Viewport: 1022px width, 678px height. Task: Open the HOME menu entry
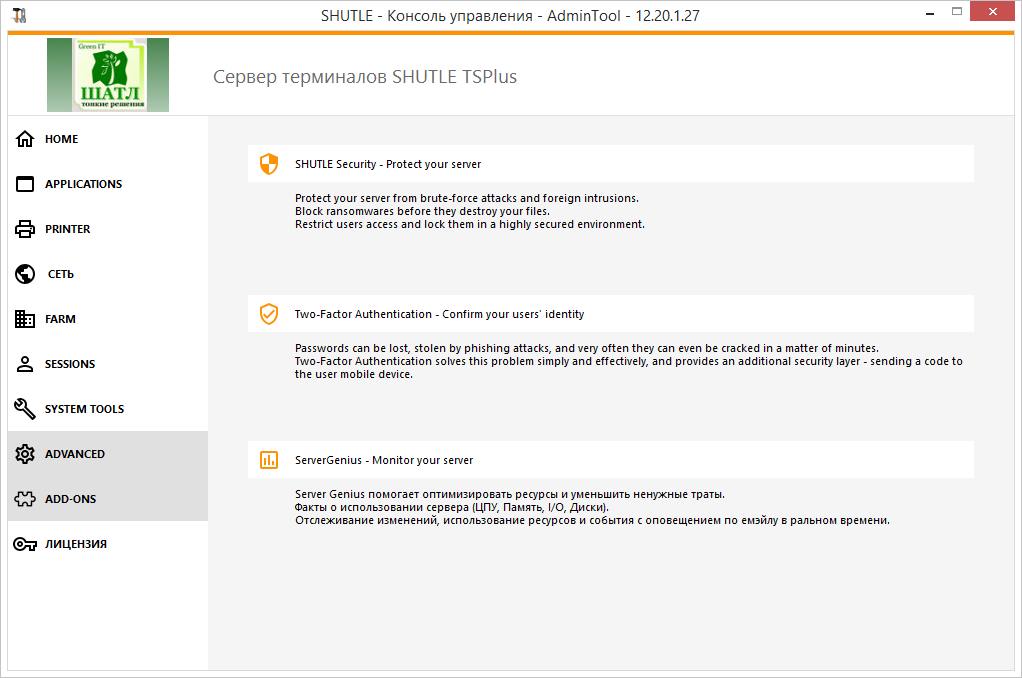coord(108,139)
